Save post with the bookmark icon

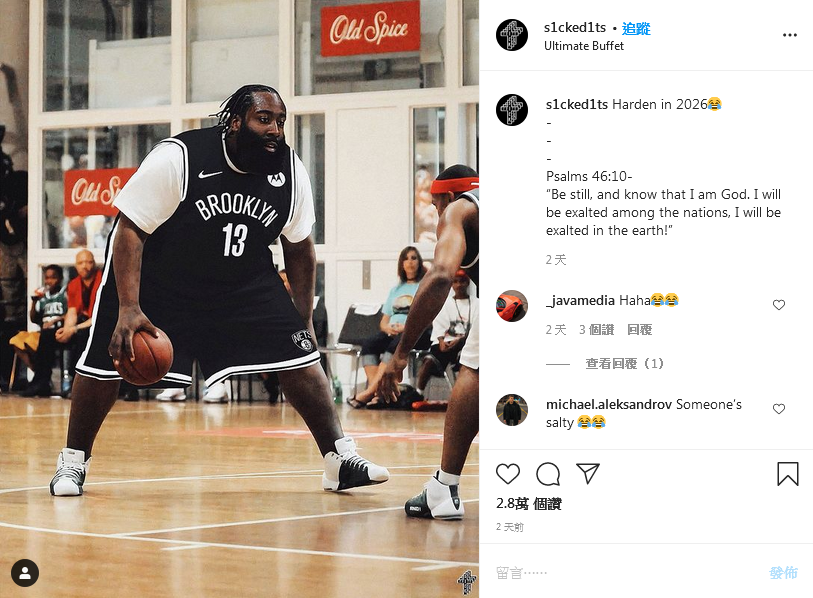(x=787, y=474)
